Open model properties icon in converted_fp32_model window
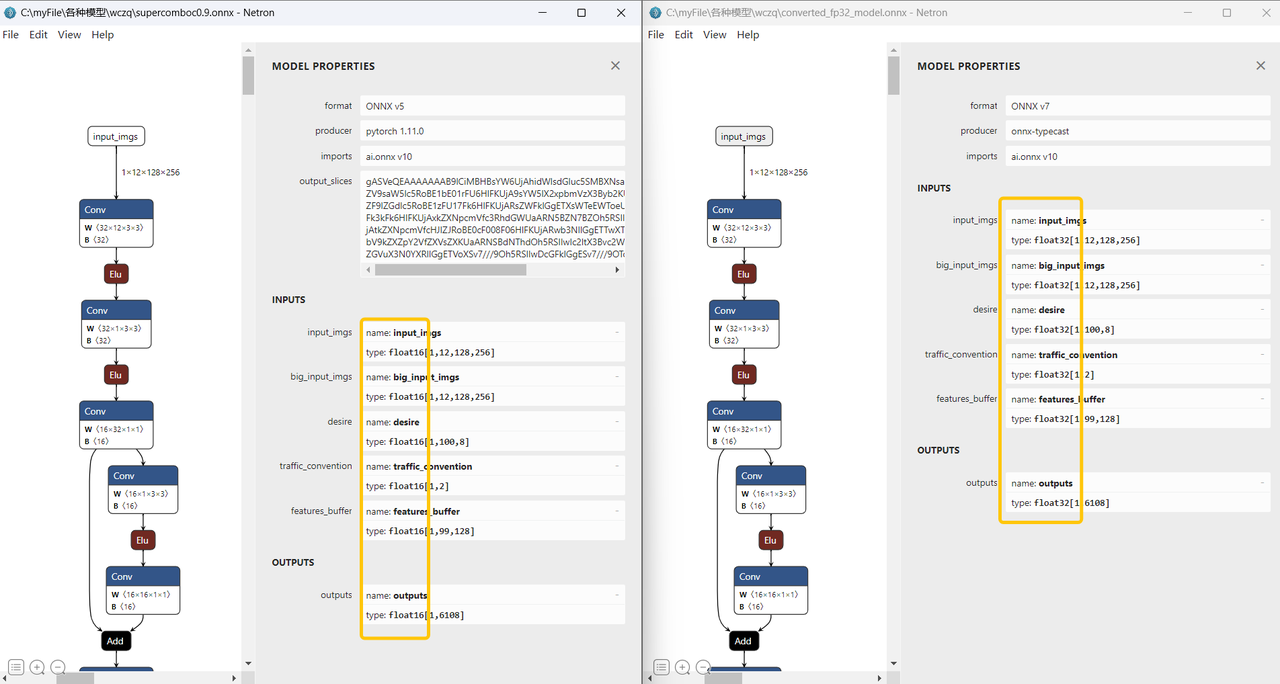The image size is (1280, 684). pos(661,667)
